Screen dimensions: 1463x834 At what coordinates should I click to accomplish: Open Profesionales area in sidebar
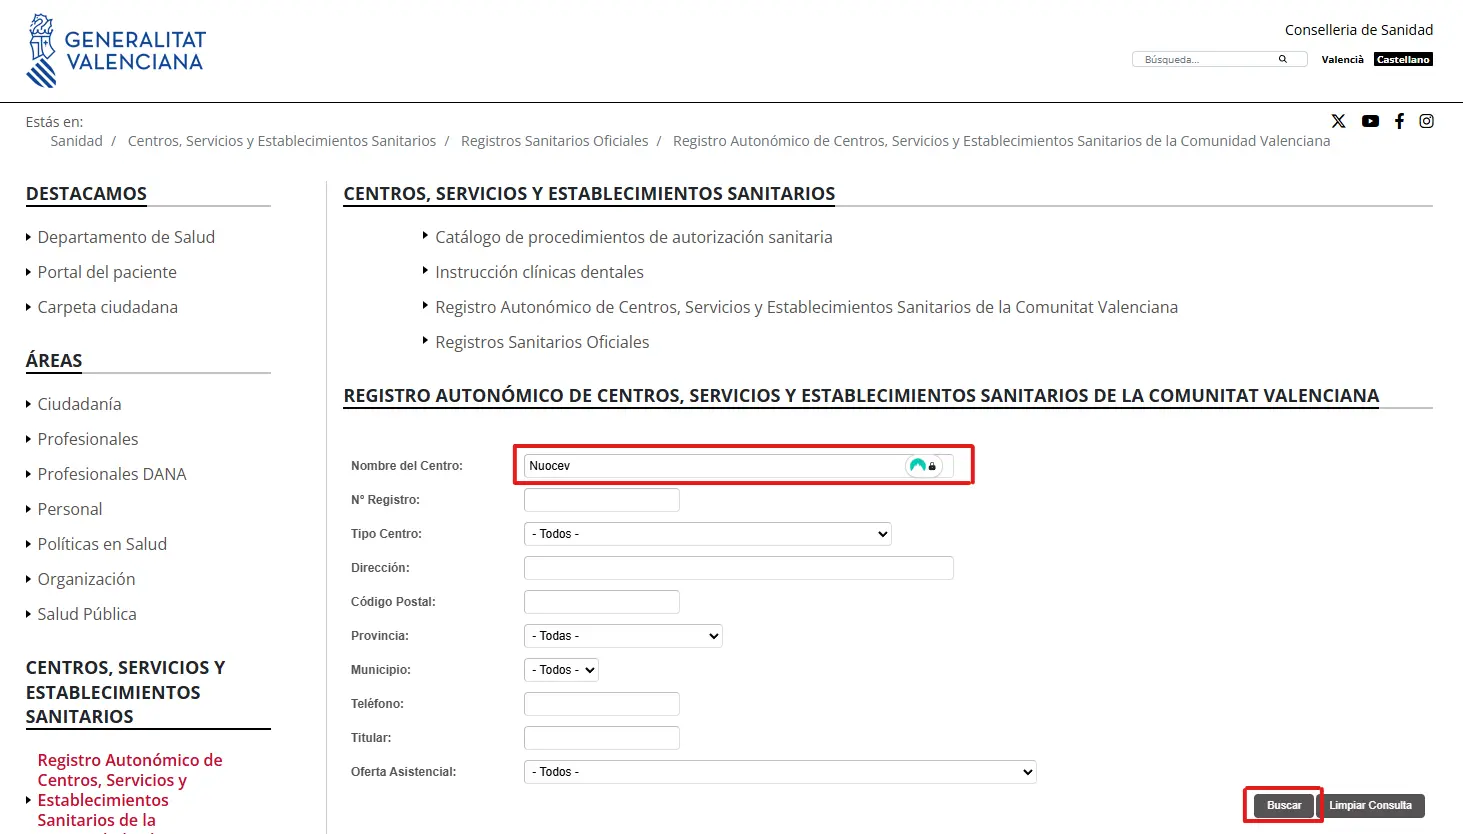[88, 439]
